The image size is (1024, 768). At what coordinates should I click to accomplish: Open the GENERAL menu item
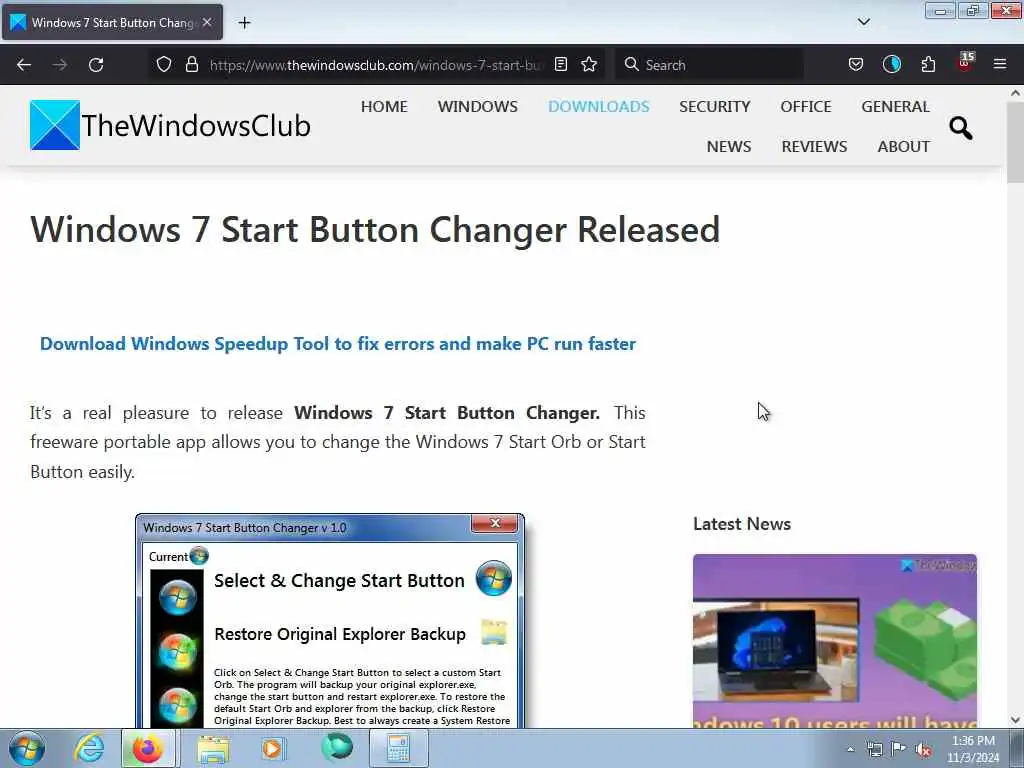pos(895,106)
